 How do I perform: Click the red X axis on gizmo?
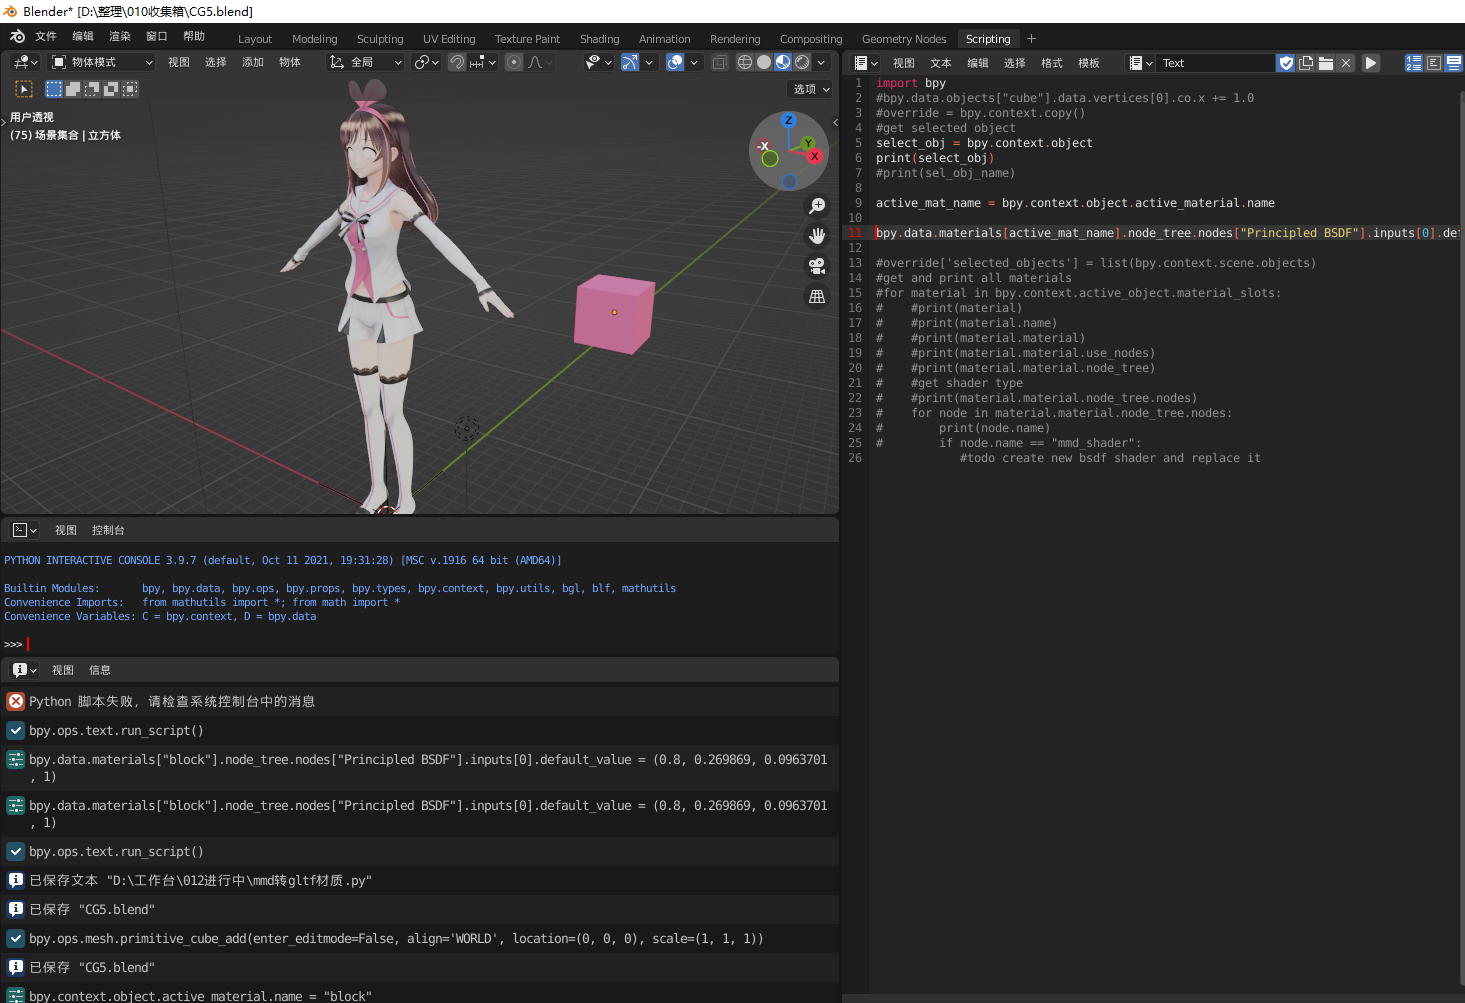pyautogui.click(x=815, y=156)
